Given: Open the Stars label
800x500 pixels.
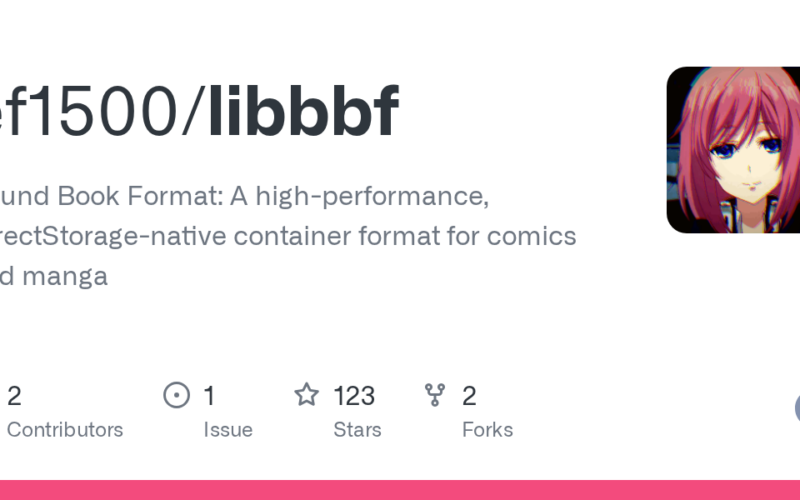Looking at the screenshot, I should point(357,430).
